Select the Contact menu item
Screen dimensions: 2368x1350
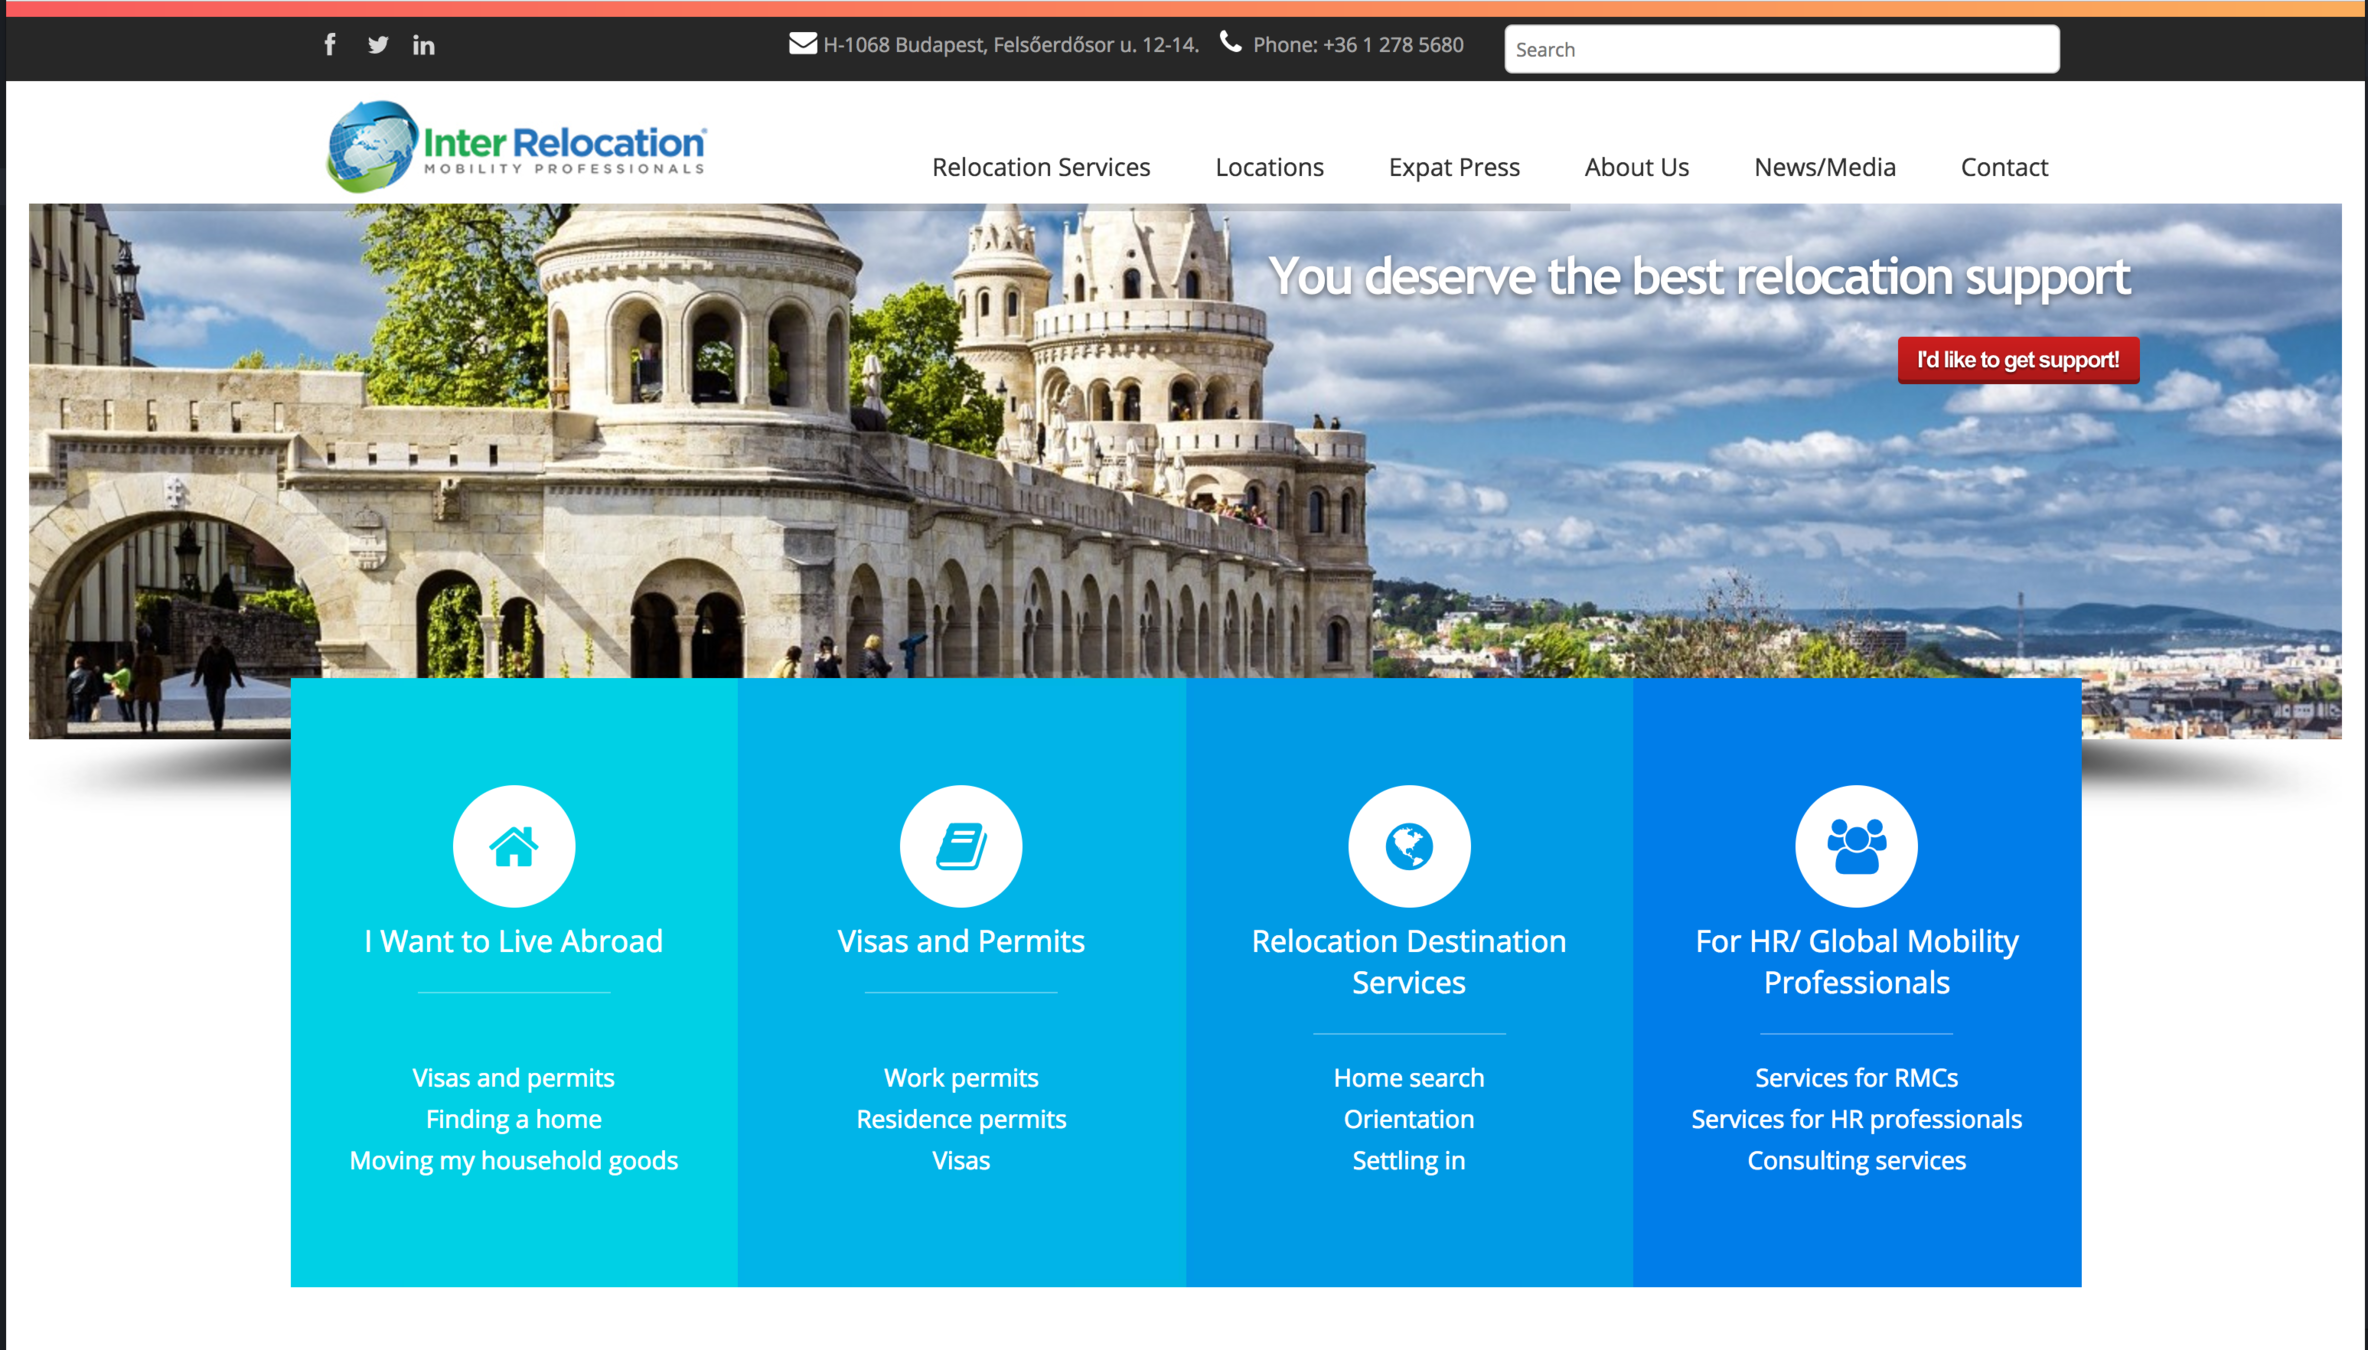coord(2004,167)
